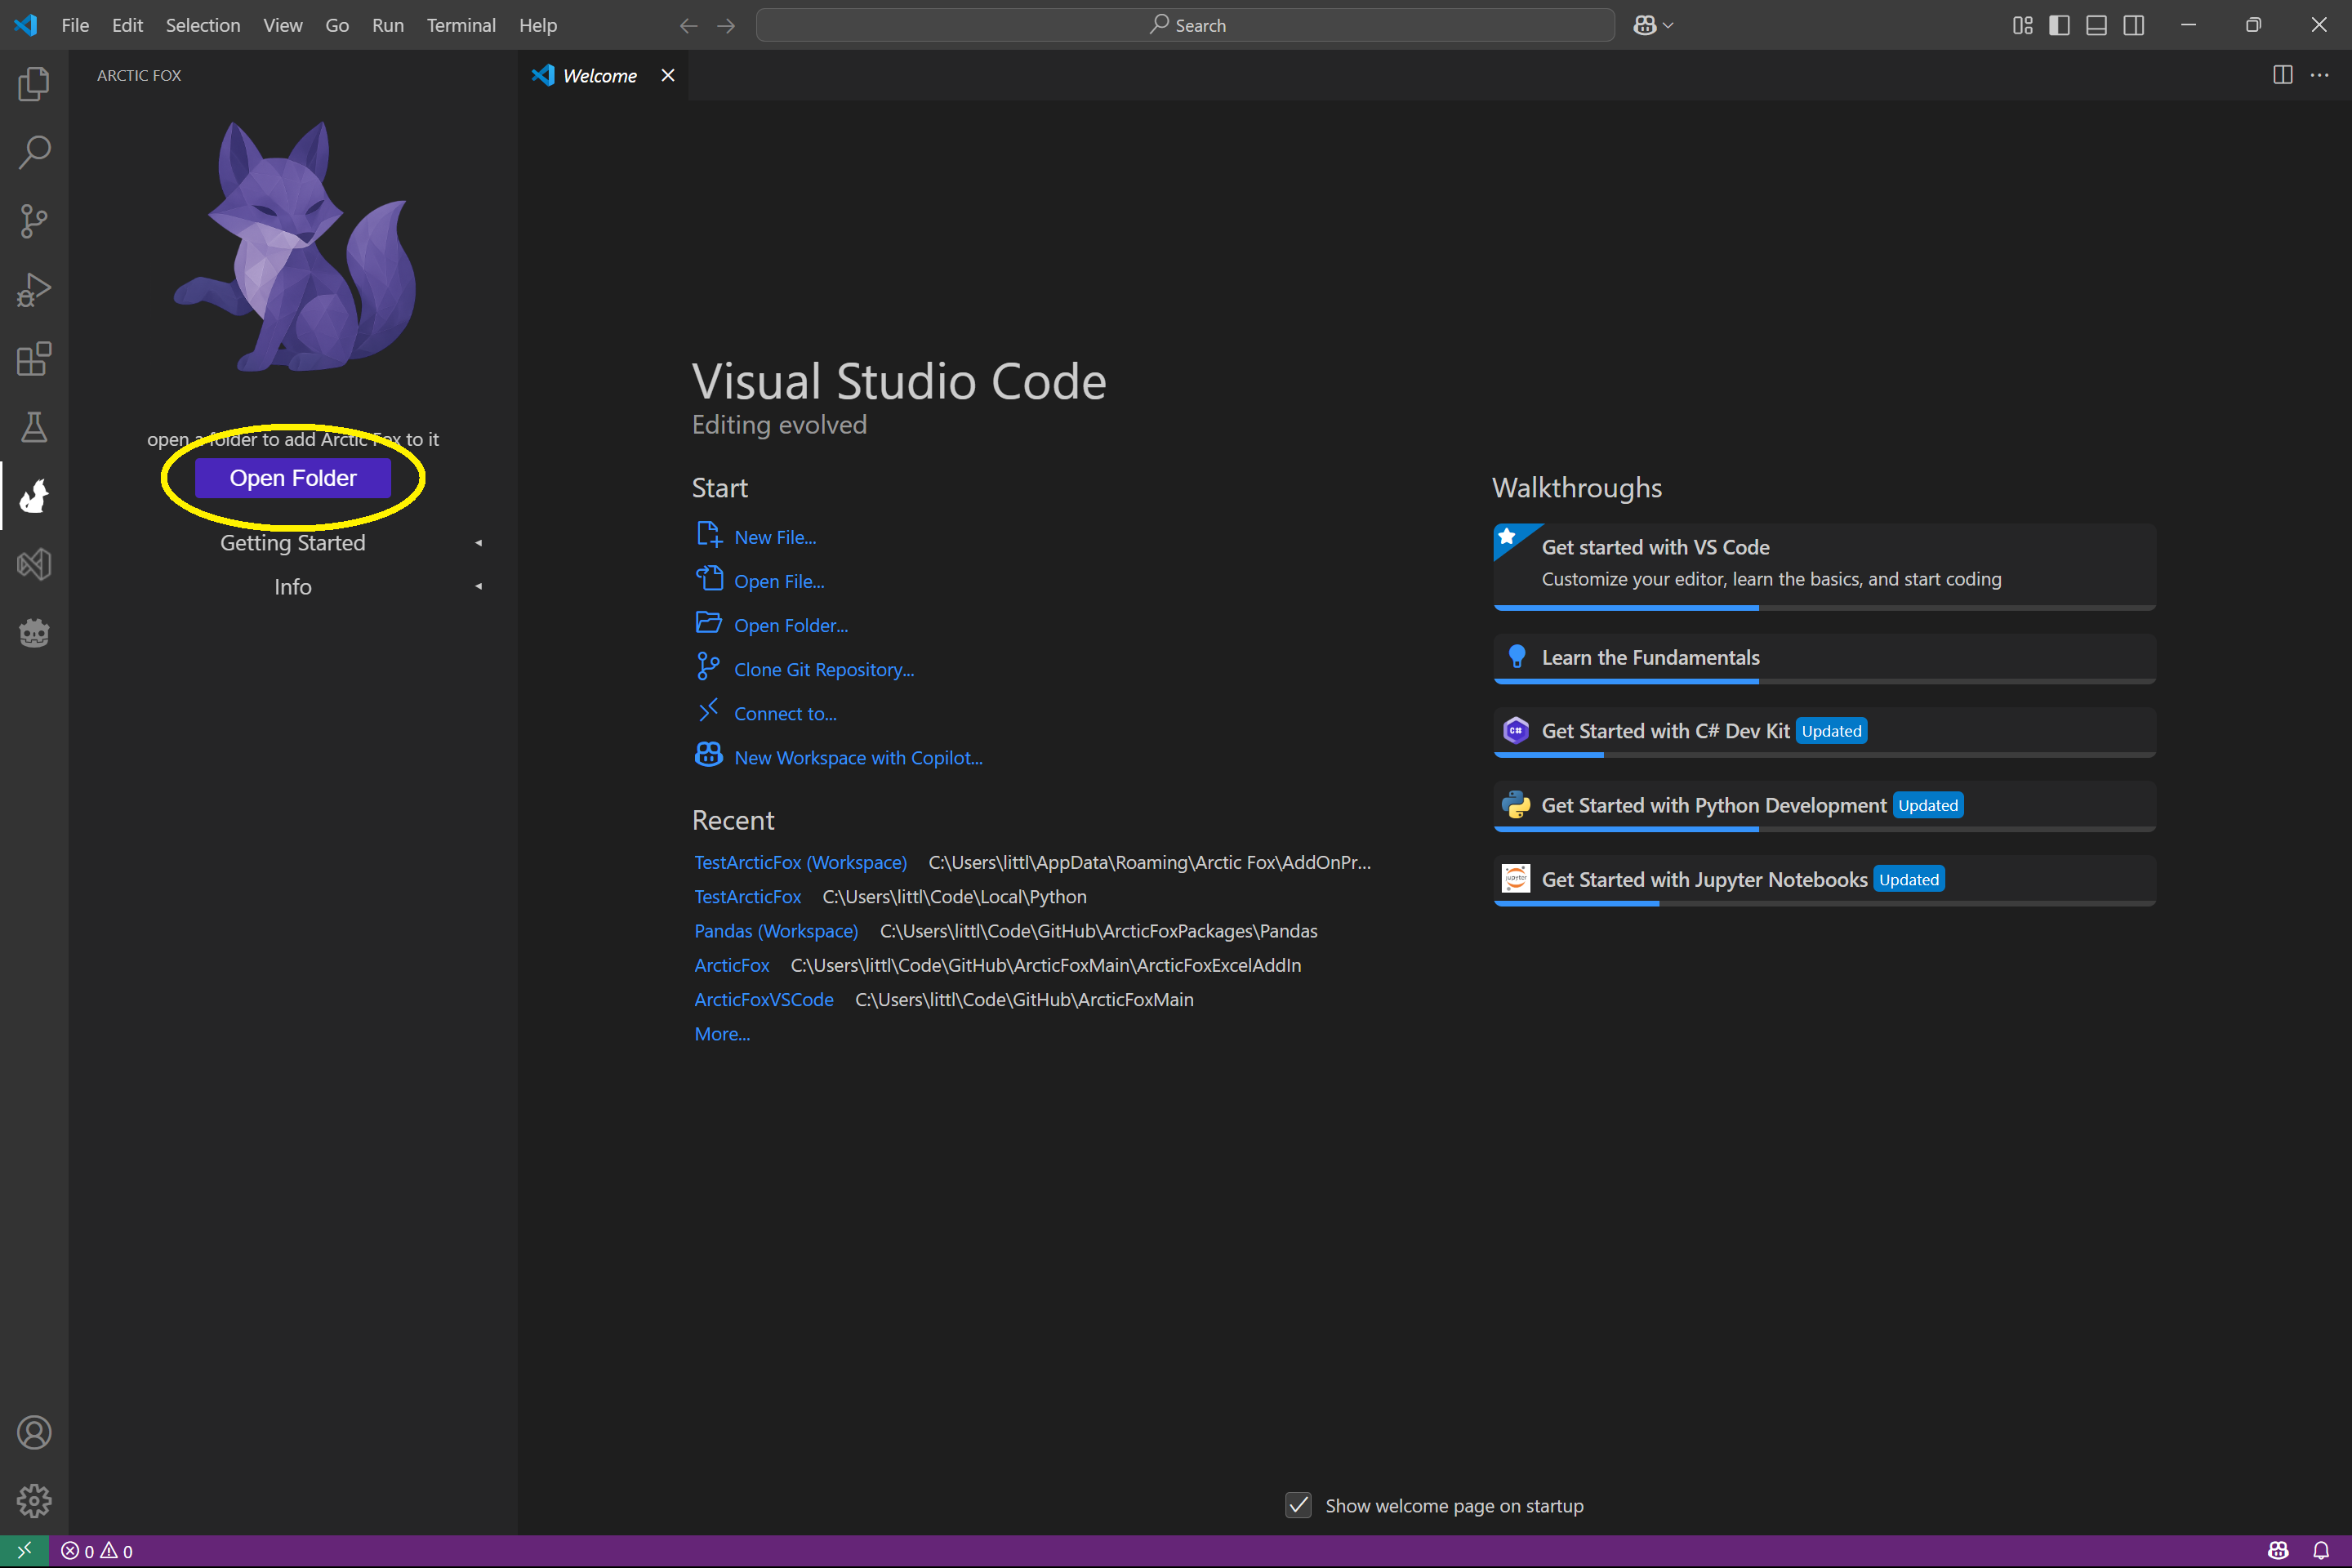The height and width of the screenshot is (1568, 2352).
Task: Expand the Getting Started section
Action: click(x=293, y=542)
